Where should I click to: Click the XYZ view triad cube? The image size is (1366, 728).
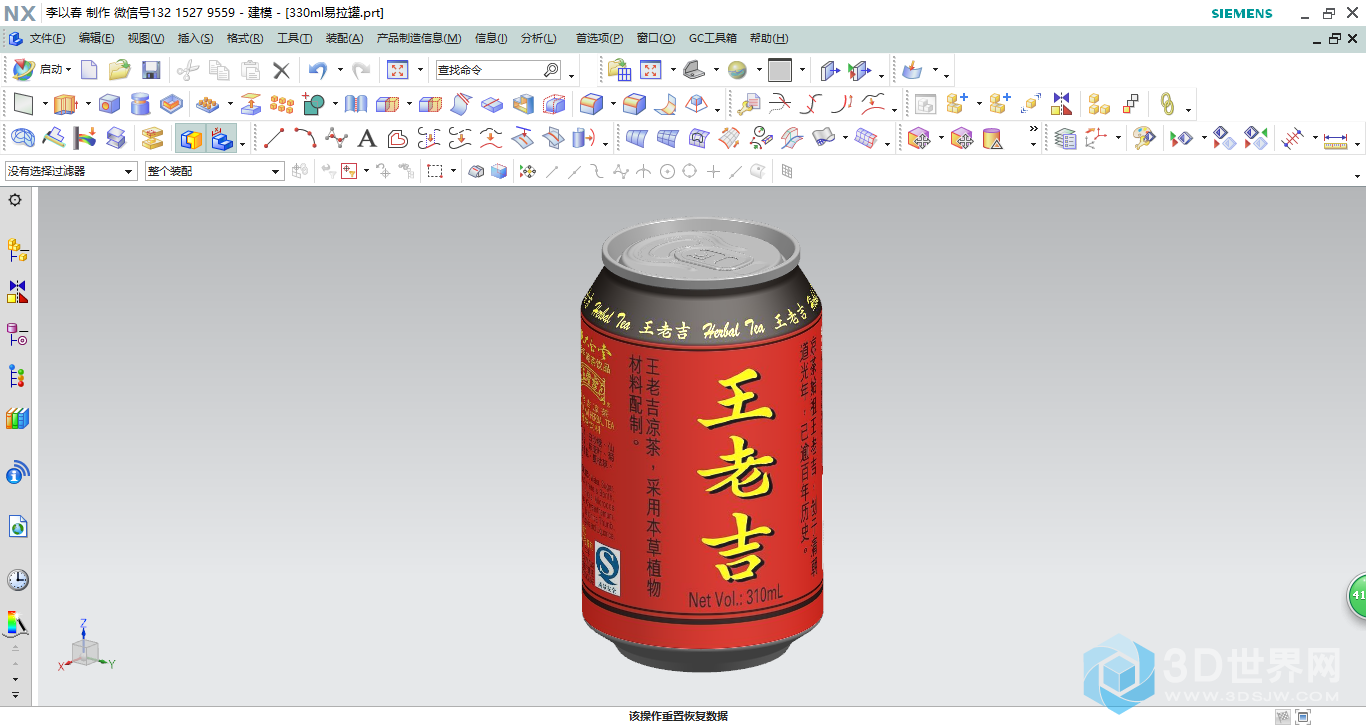(x=86, y=651)
